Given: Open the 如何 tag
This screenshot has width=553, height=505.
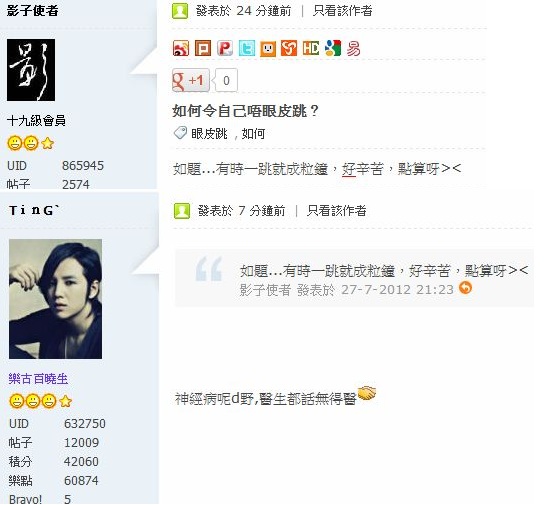Looking at the screenshot, I should pos(253,134).
